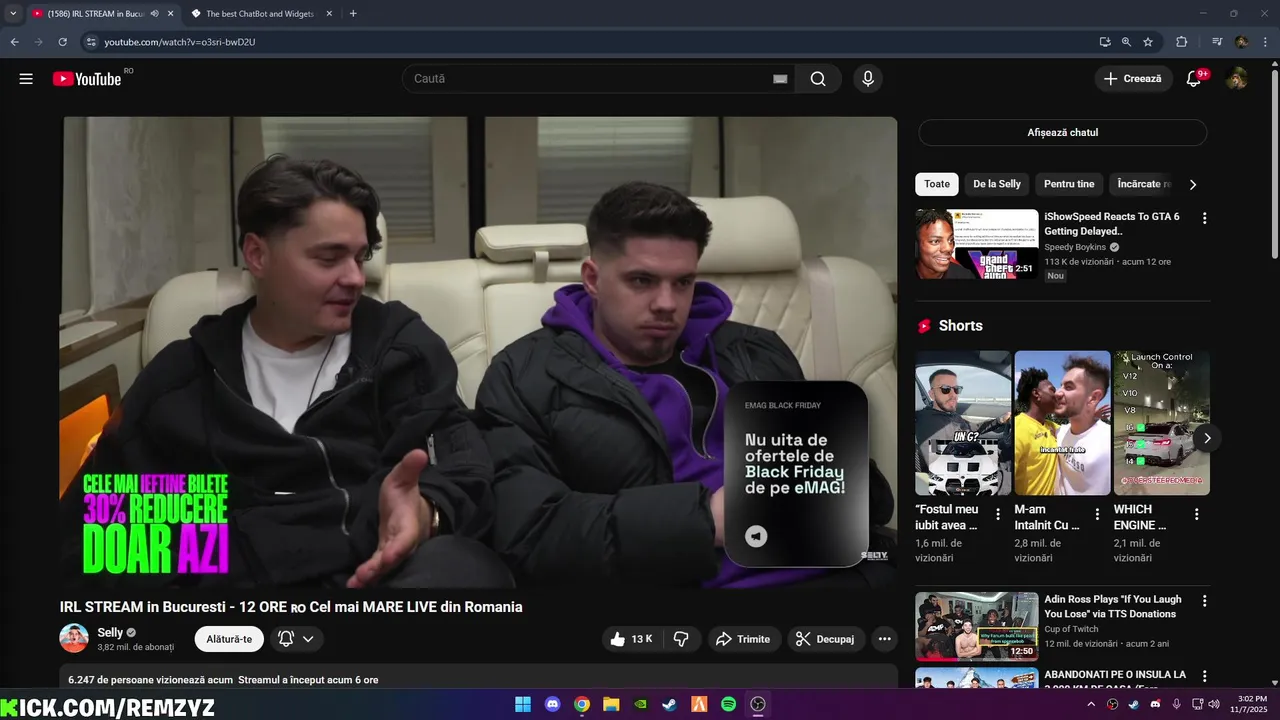Click the 'Decupaj' clip button
Screen dimensions: 1280x720
click(825, 639)
